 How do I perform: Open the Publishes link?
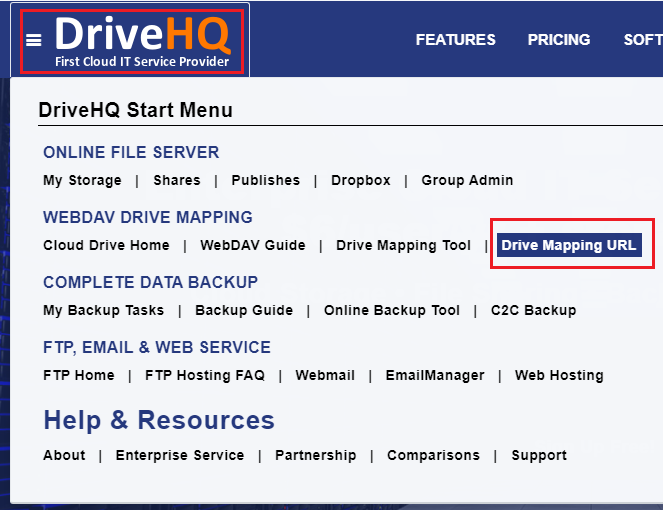265,180
